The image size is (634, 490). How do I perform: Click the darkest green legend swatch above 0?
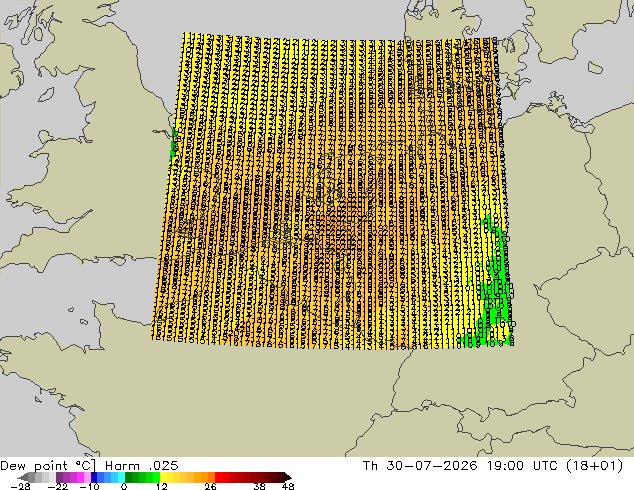pyautogui.click(x=128, y=477)
